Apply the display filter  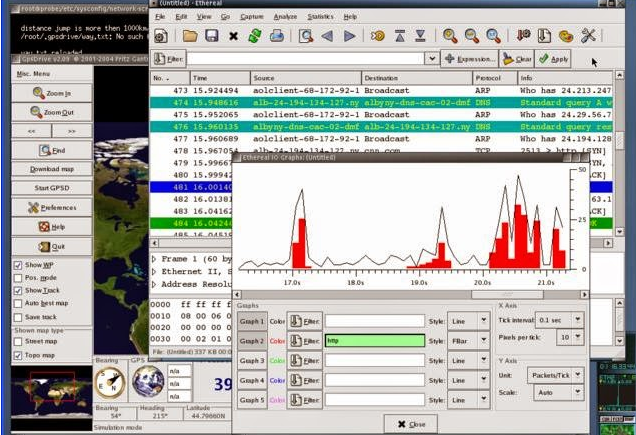[x=553, y=59]
